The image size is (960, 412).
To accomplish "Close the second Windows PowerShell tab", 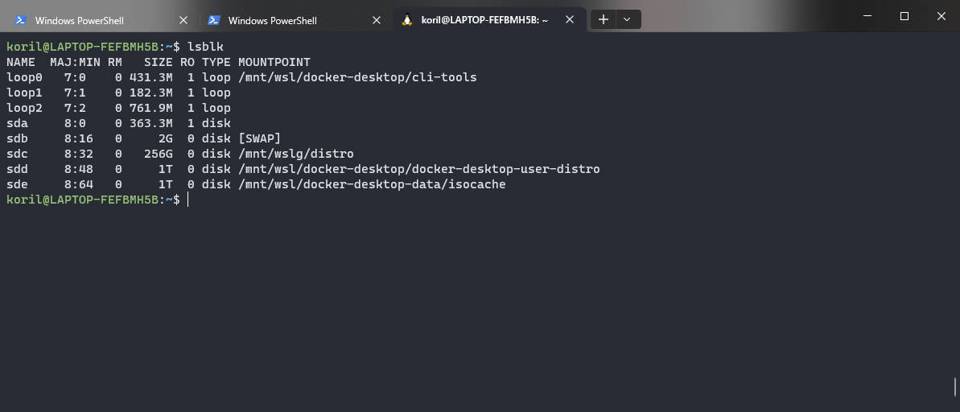I will [x=376, y=20].
